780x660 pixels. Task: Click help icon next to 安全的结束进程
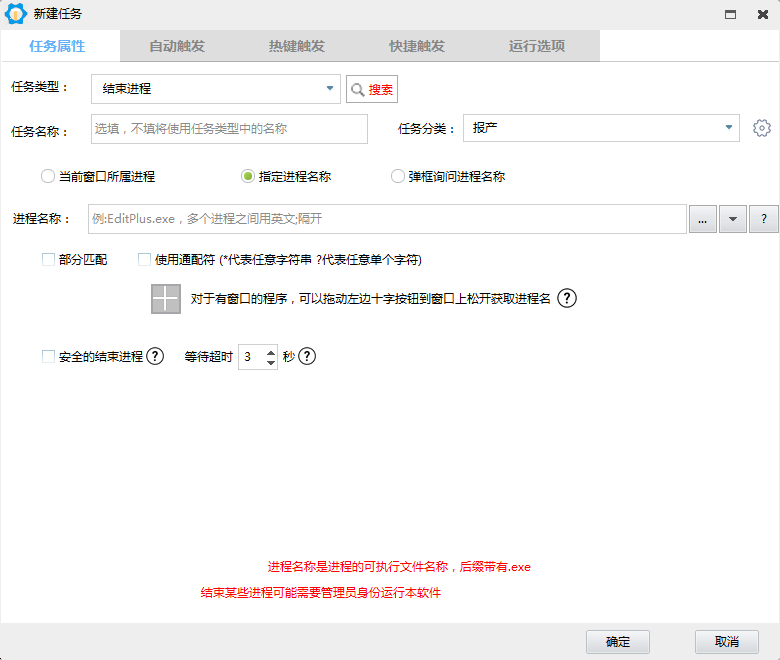point(155,356)
